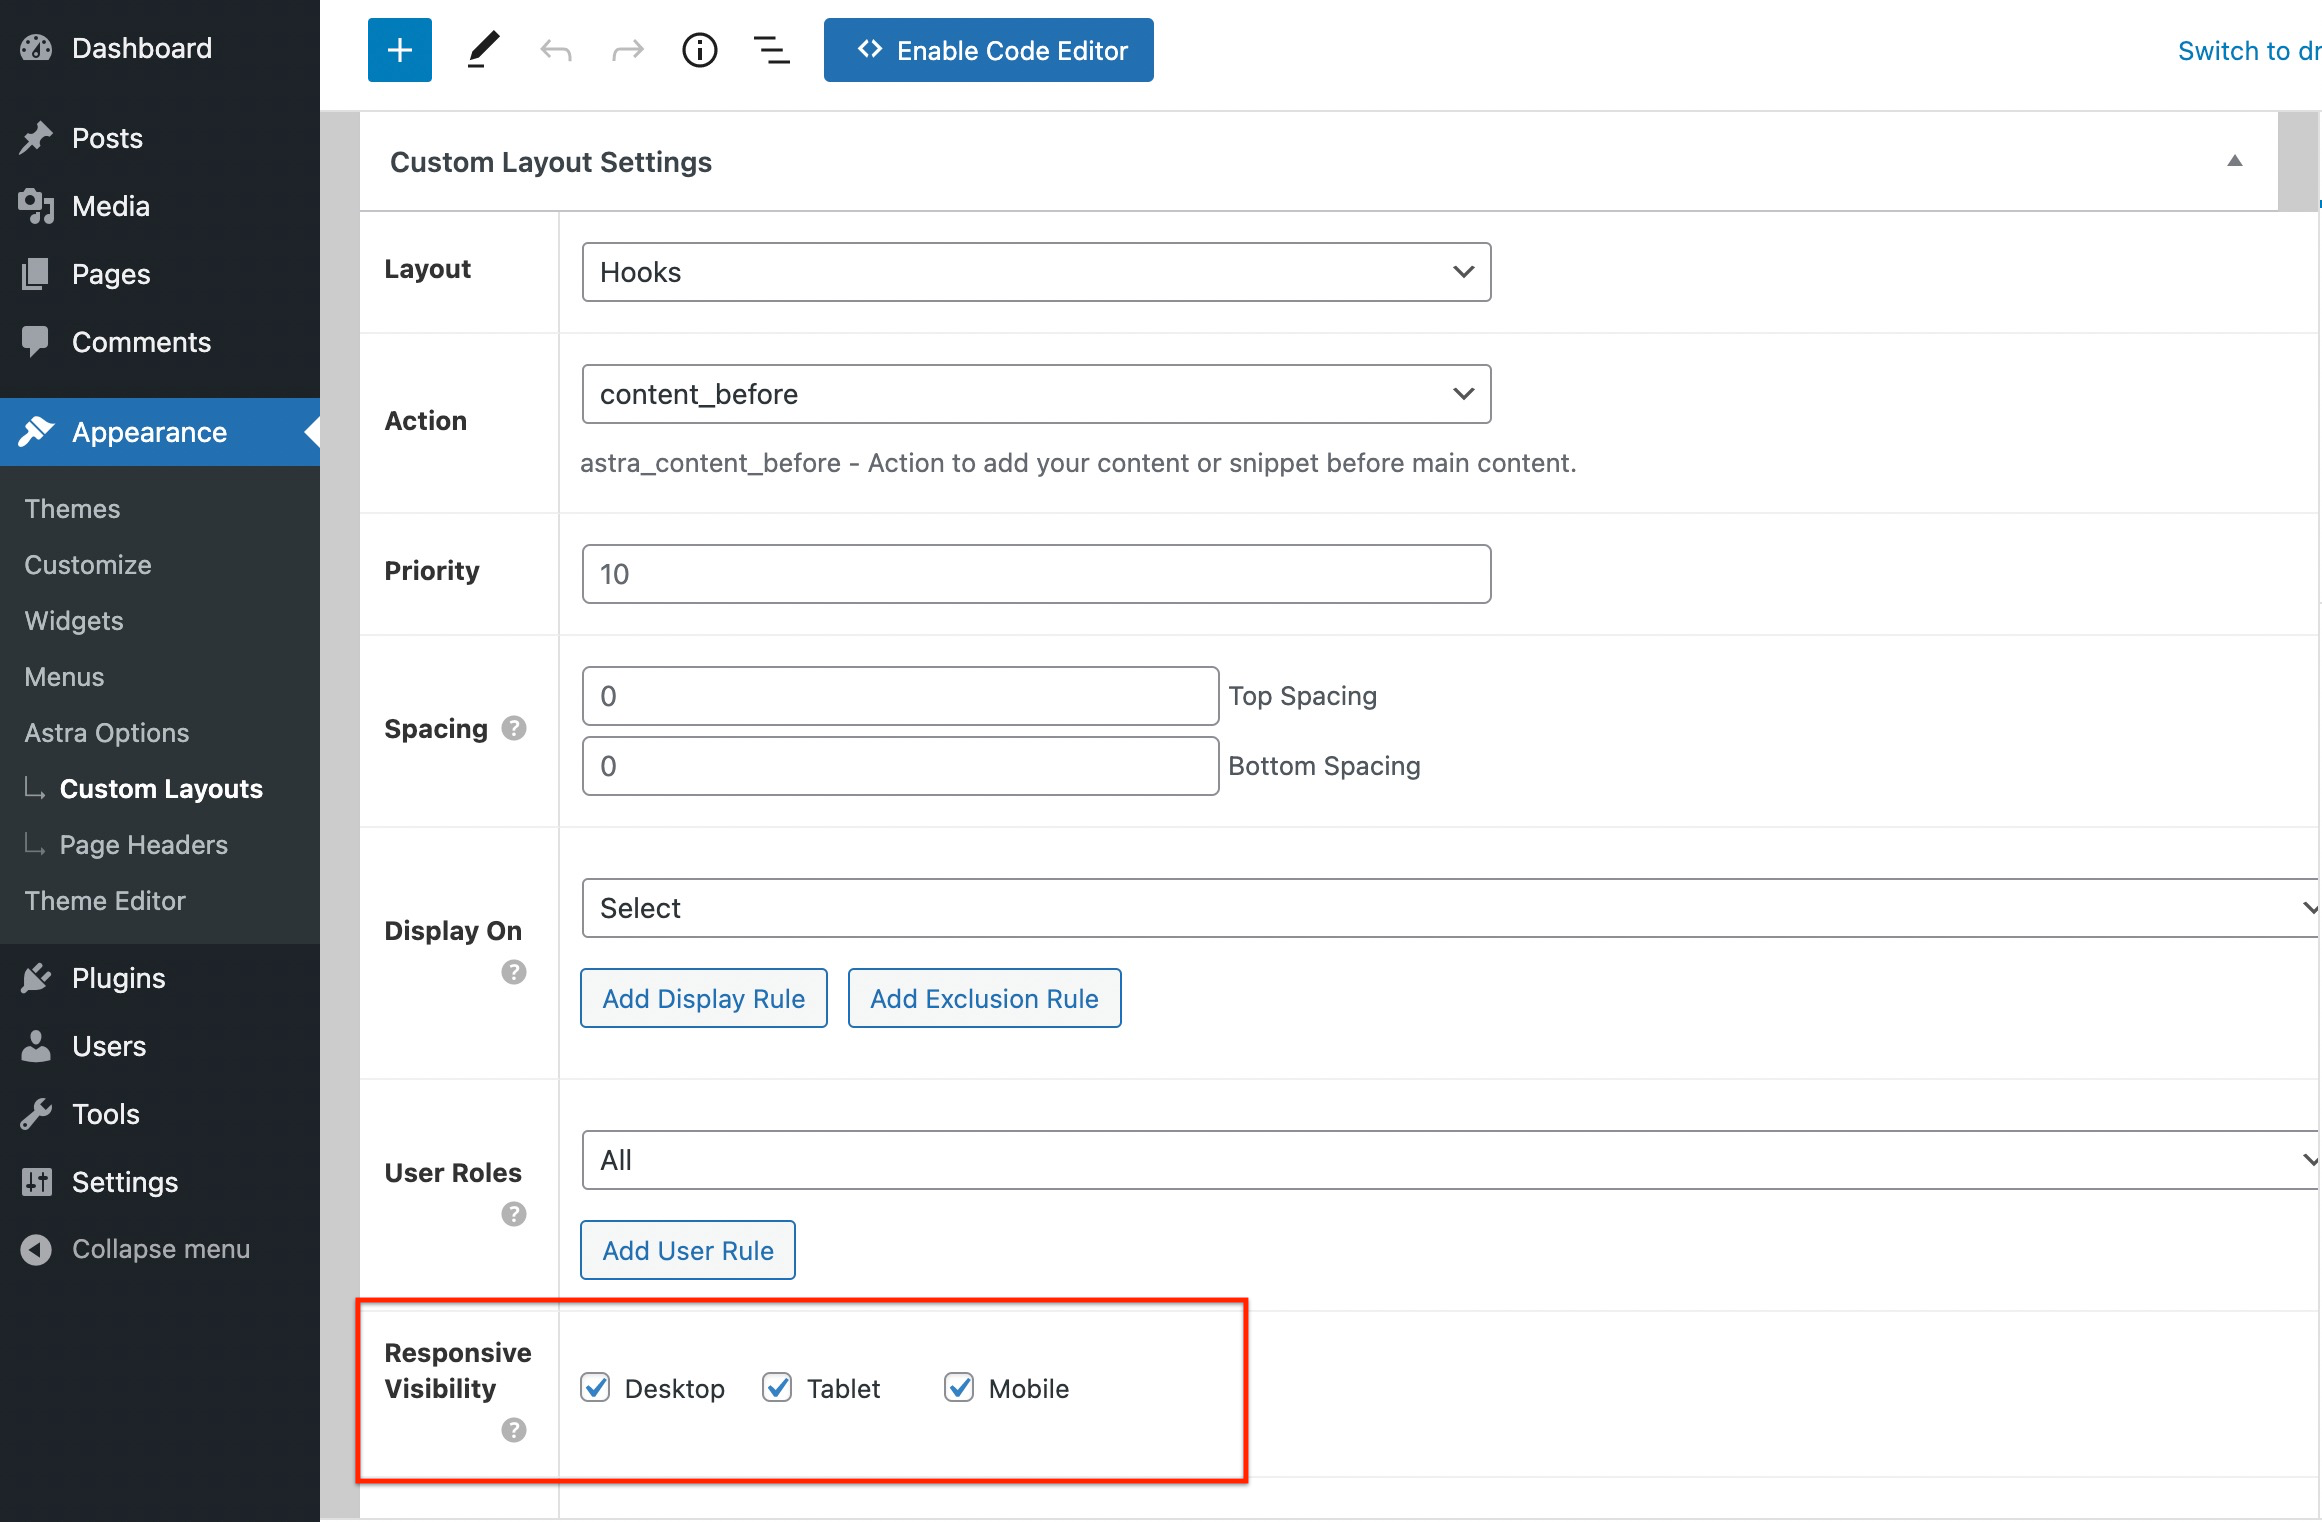The width and height of the screenshot is (2322, 1522).
Task: Click the Collapse menu arrow icon
Action: pyautogui.click(x=36, y=1250)
